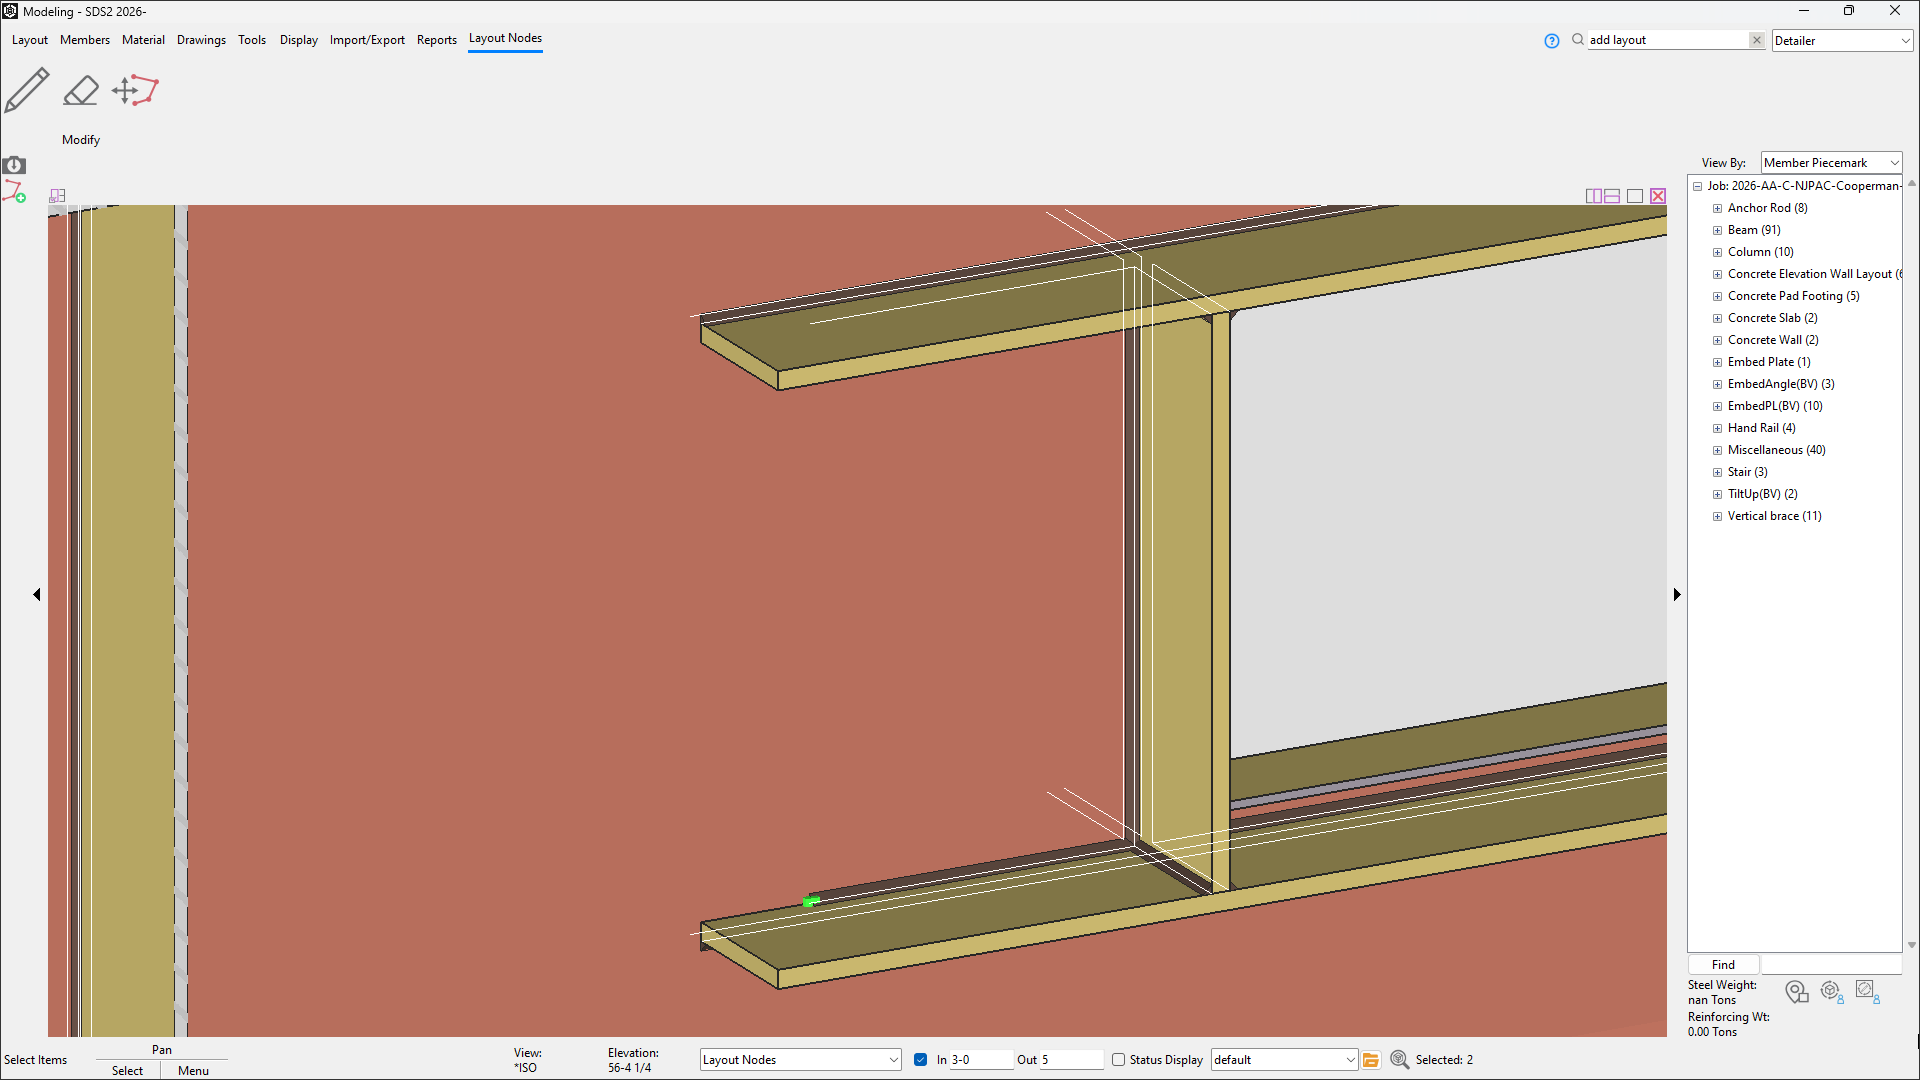Expand the Column (10) tree node
The image size is (1920, 1080).
(1717, 252)
